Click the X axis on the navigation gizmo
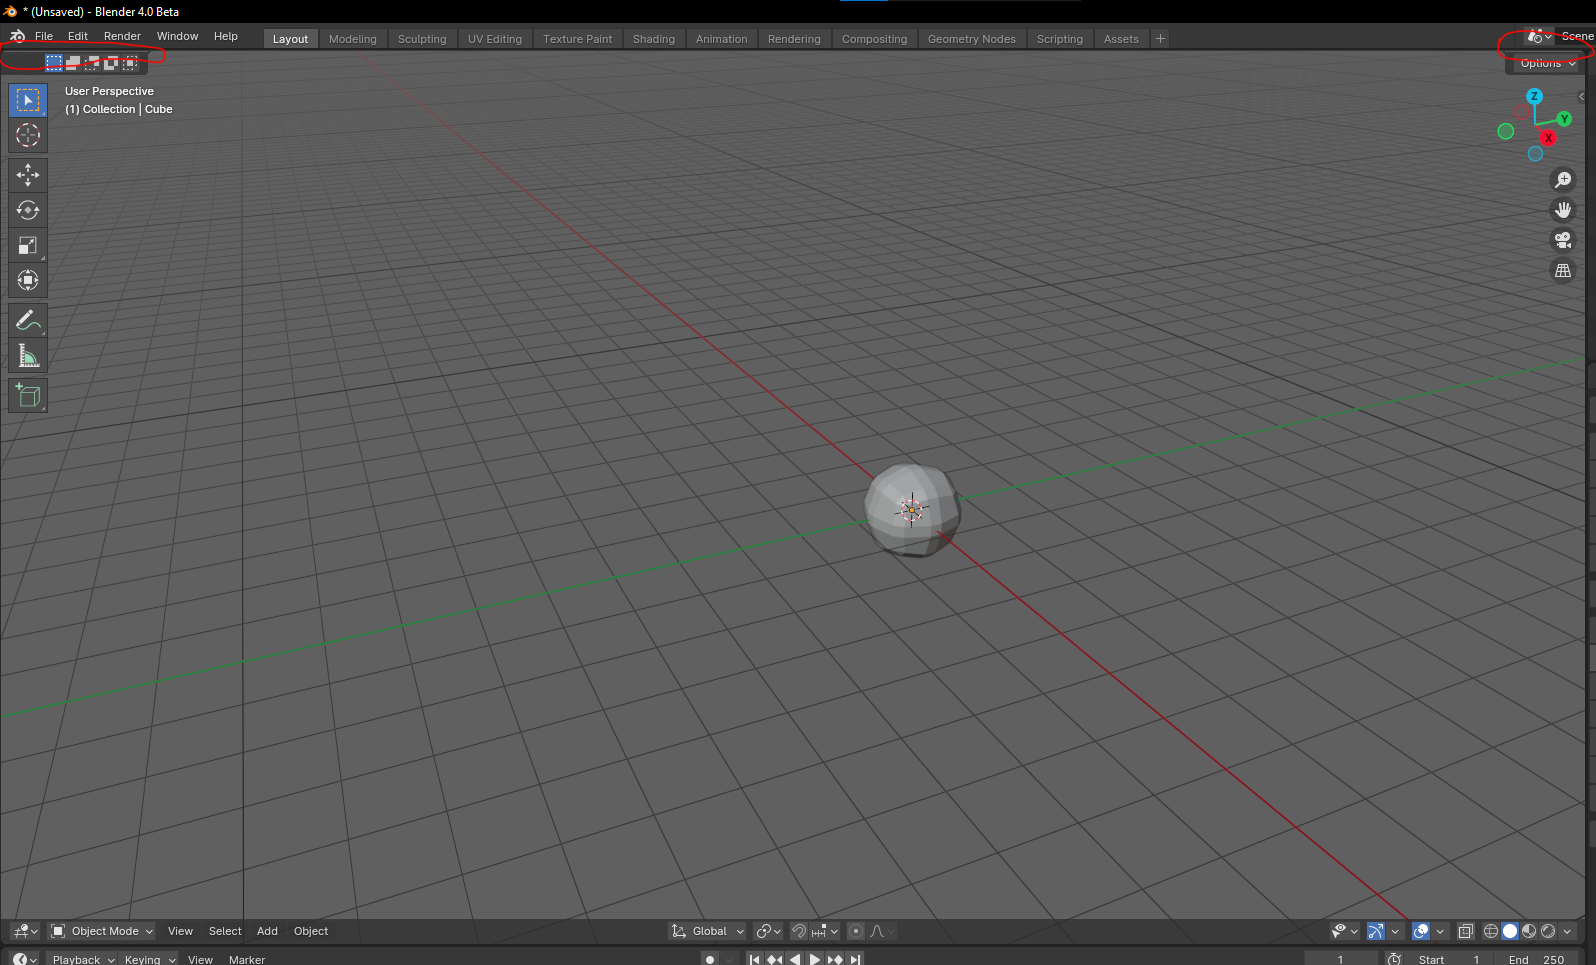The height and width of the screenshot is (965, 1596). (x=1548, y=138)
